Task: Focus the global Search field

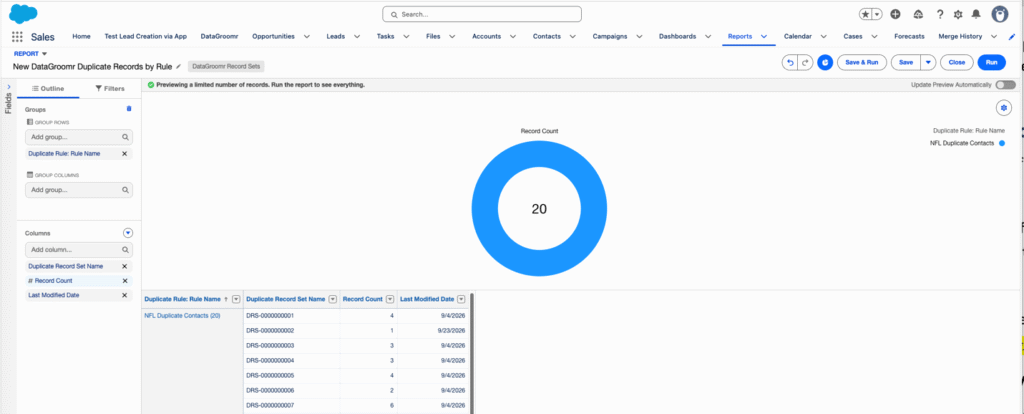Action: tap(482, 14)
